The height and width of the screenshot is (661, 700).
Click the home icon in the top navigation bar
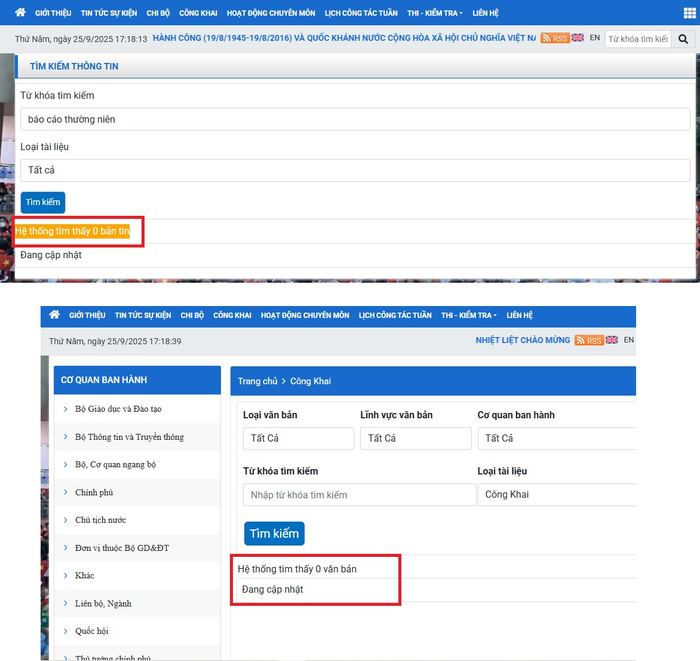20,13
